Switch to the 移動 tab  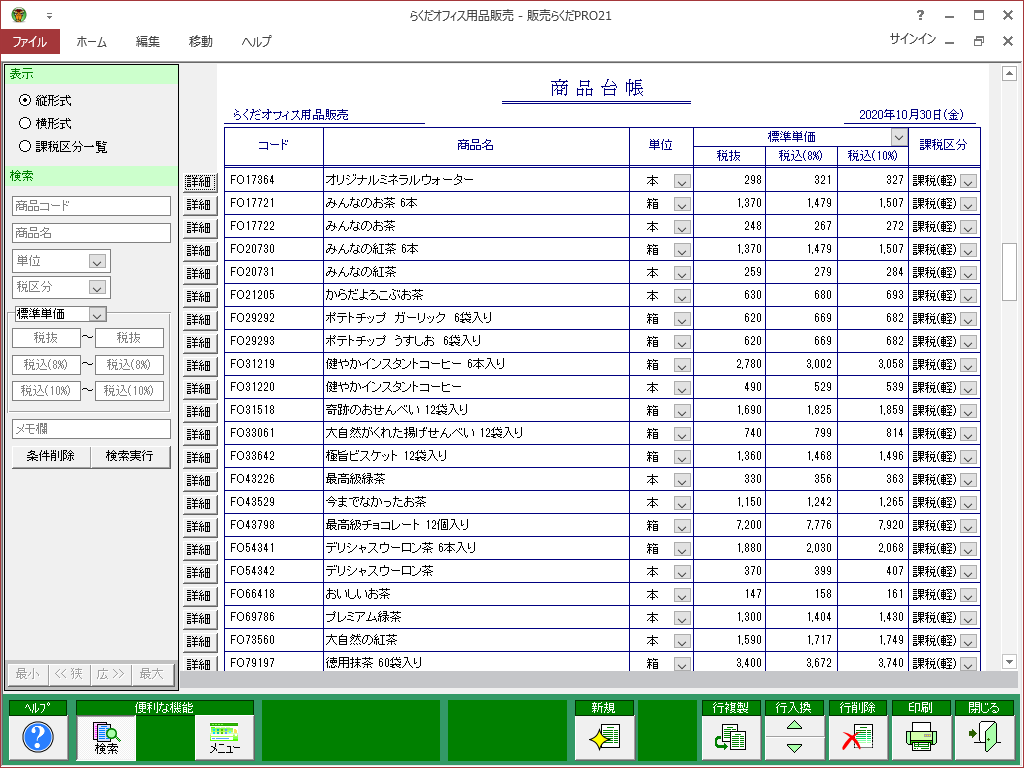click(x=200, y=41)
